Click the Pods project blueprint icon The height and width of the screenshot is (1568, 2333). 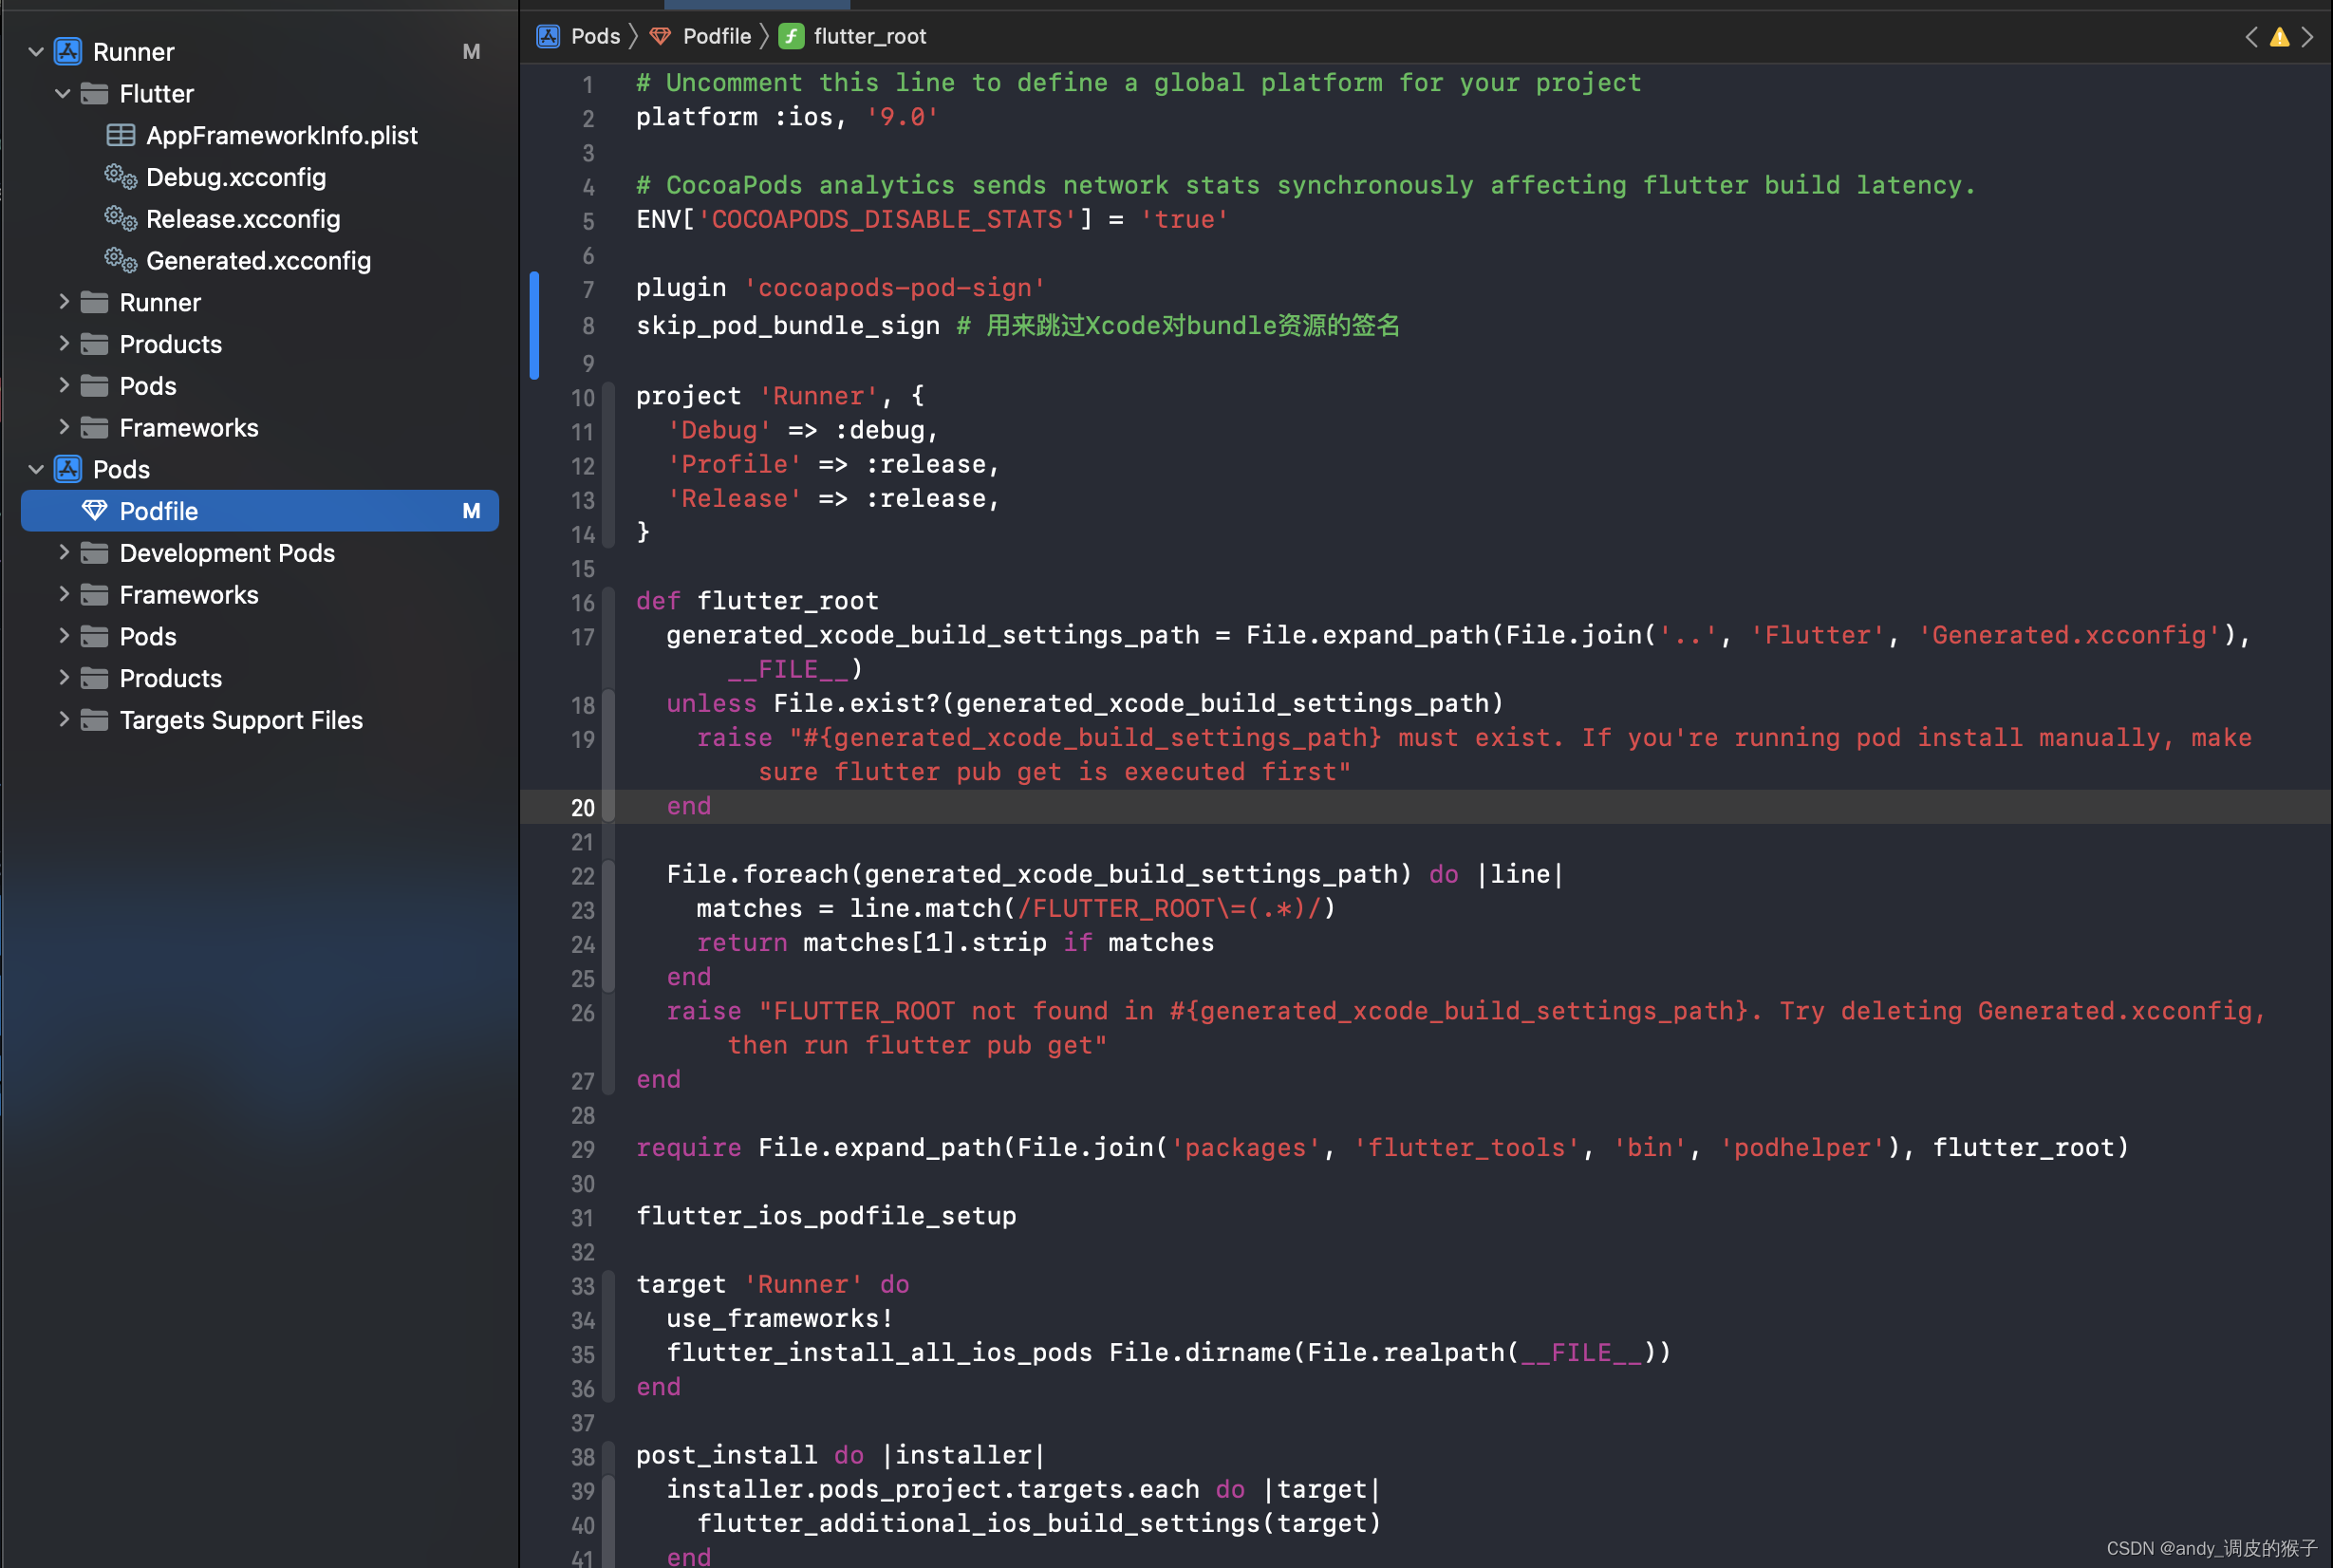coord(68,469)
